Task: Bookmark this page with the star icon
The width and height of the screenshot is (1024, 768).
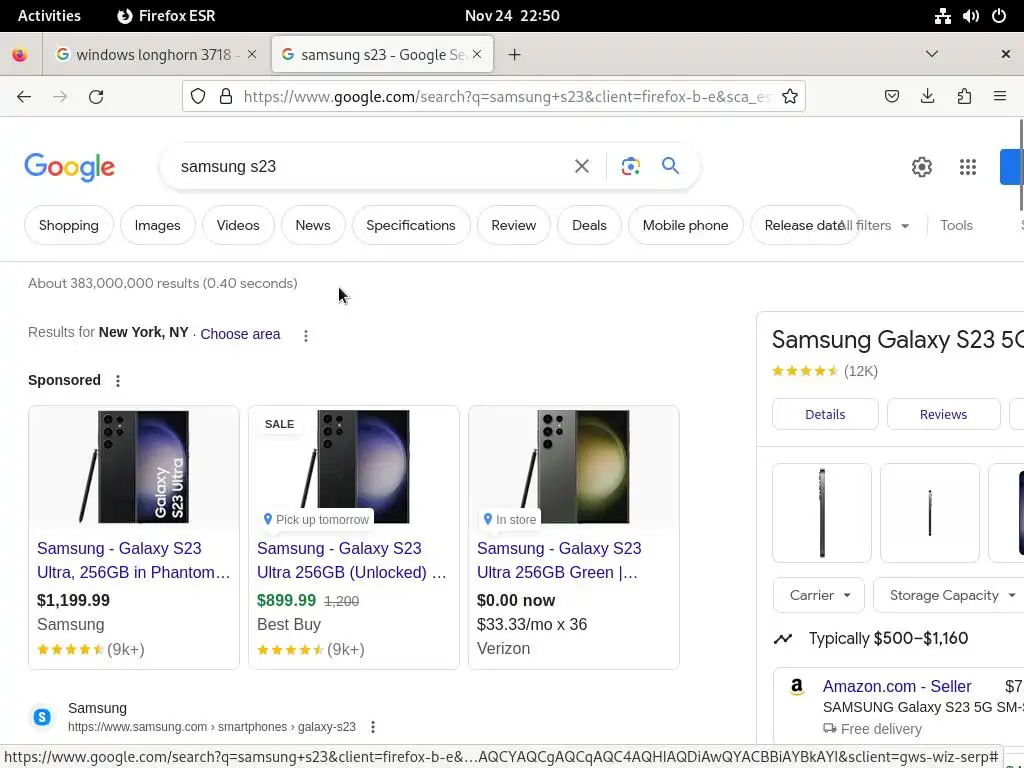Action: point(790,97)
